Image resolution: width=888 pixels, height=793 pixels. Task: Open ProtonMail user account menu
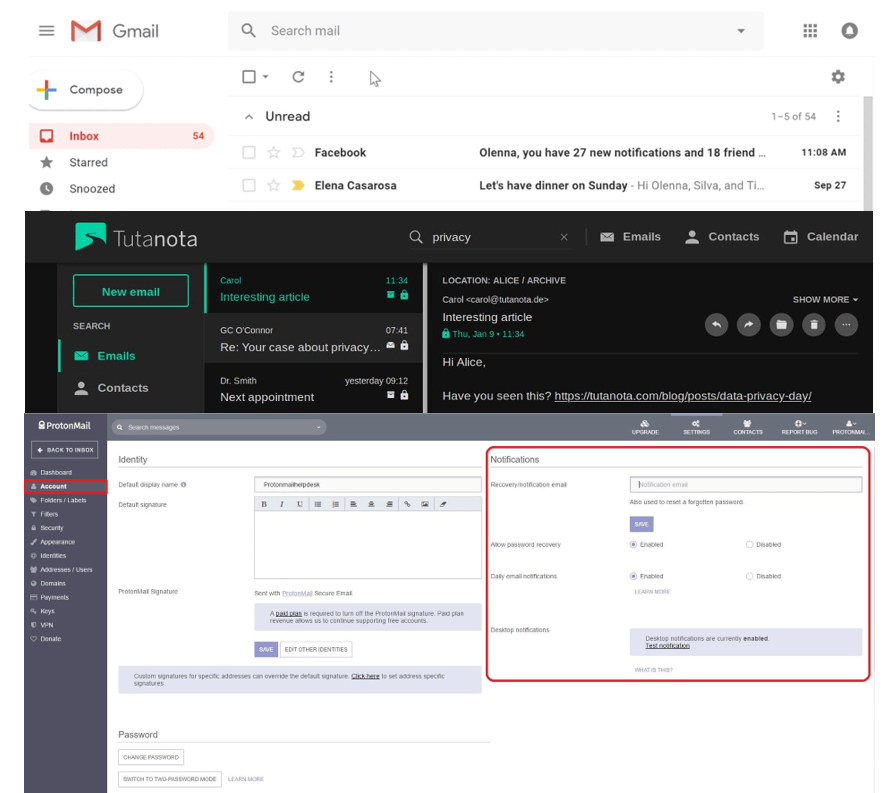point(851,427)
